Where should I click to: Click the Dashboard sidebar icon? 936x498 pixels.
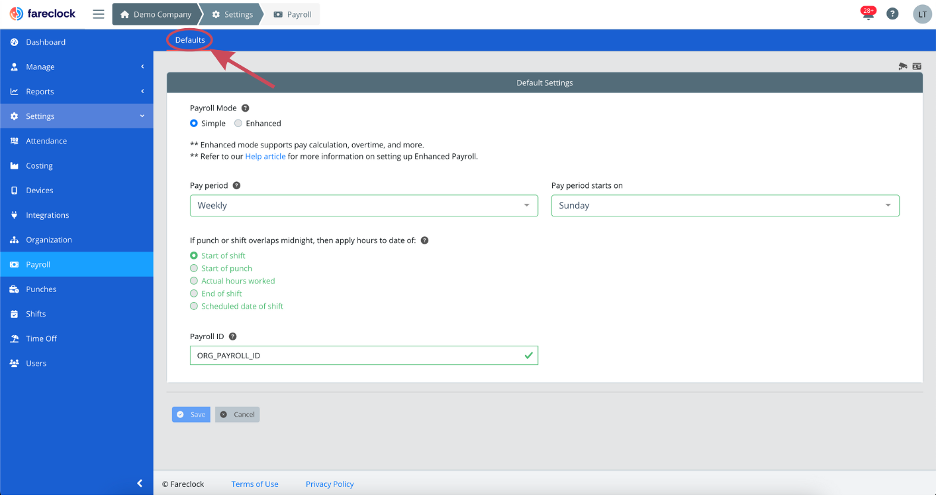click(14, 42)
